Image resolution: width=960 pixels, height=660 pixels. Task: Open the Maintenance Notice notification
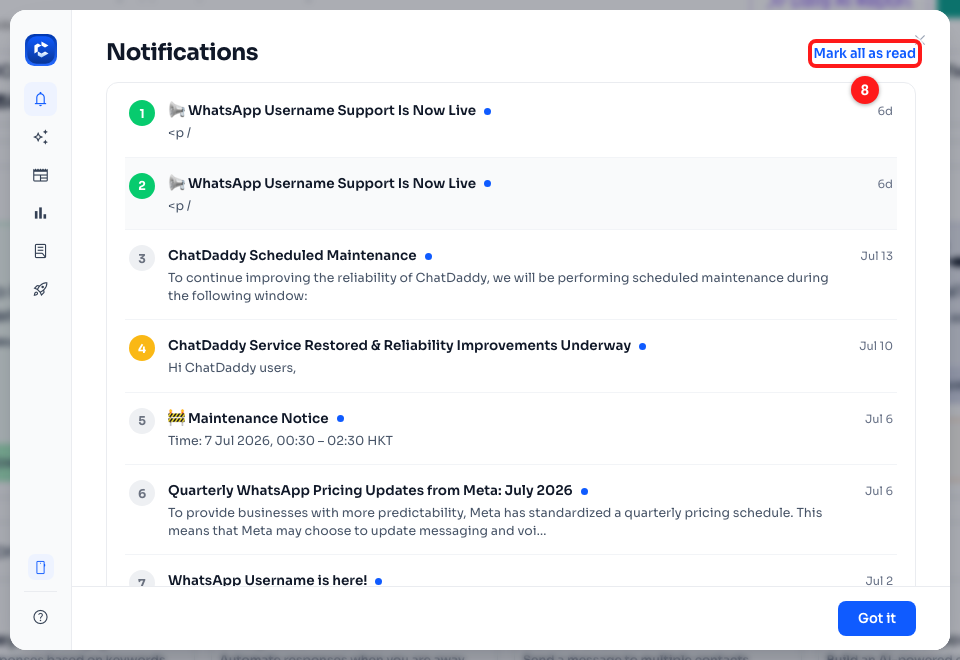click(511, 429)
